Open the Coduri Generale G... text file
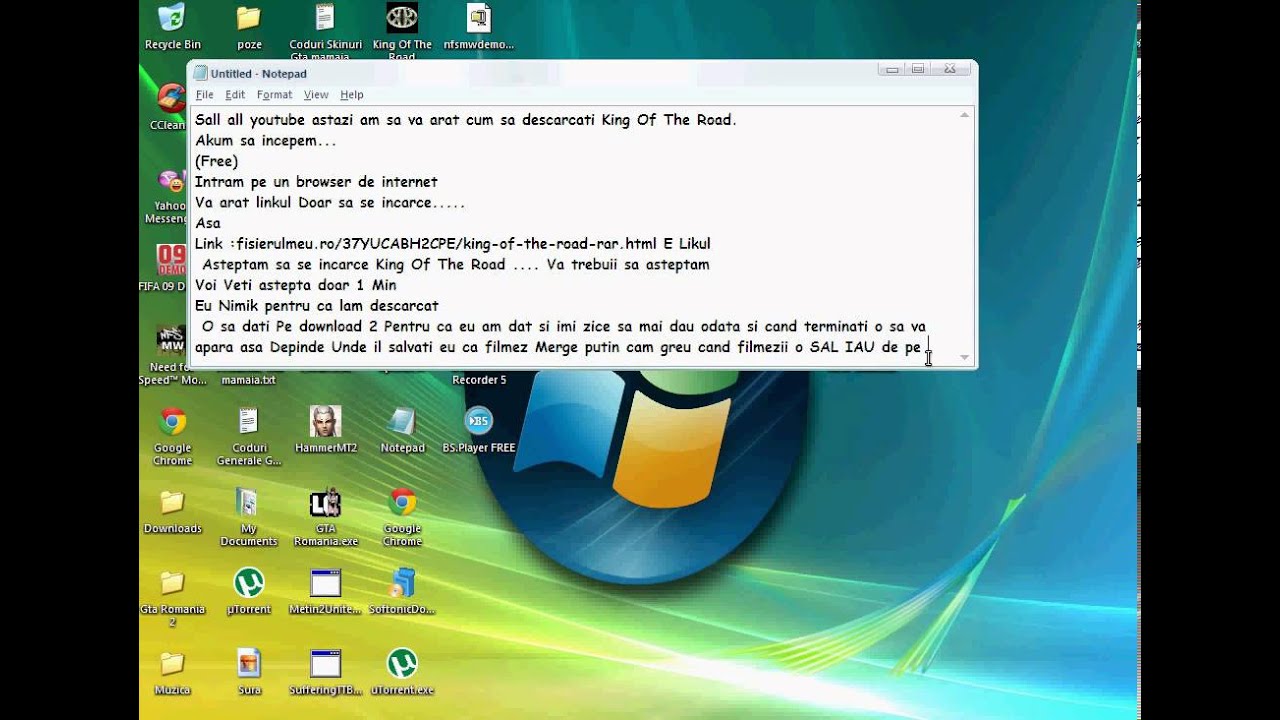 tap(249, 436)
